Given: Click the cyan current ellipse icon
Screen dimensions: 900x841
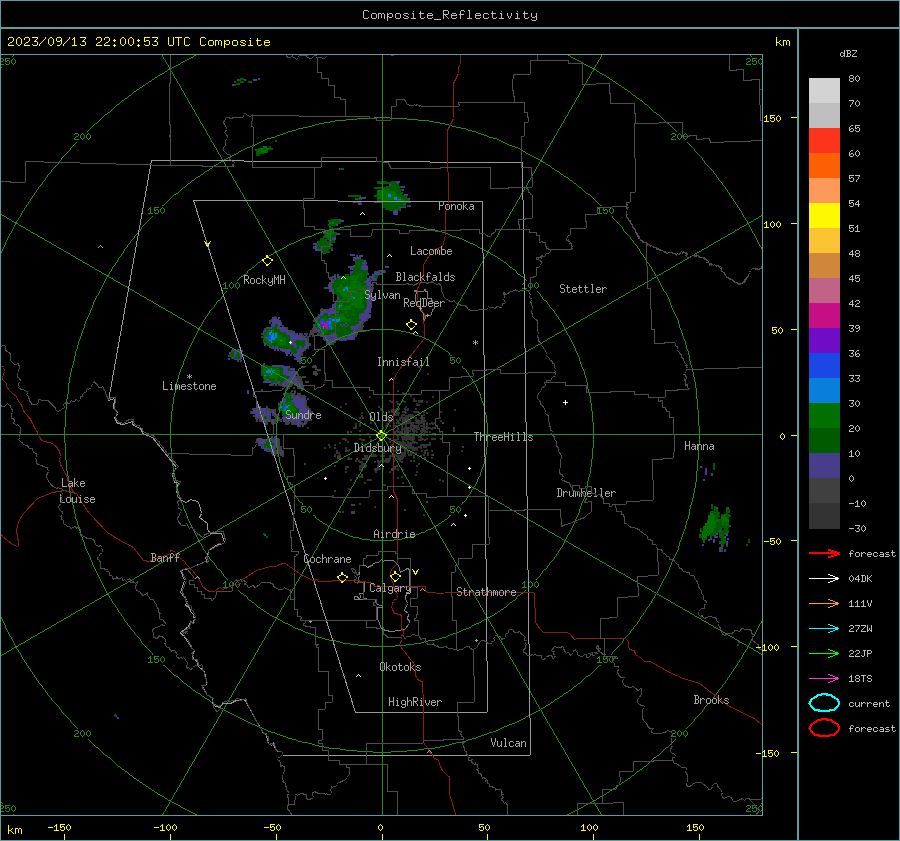Looking at the screenshot, I should click(824, 703).
